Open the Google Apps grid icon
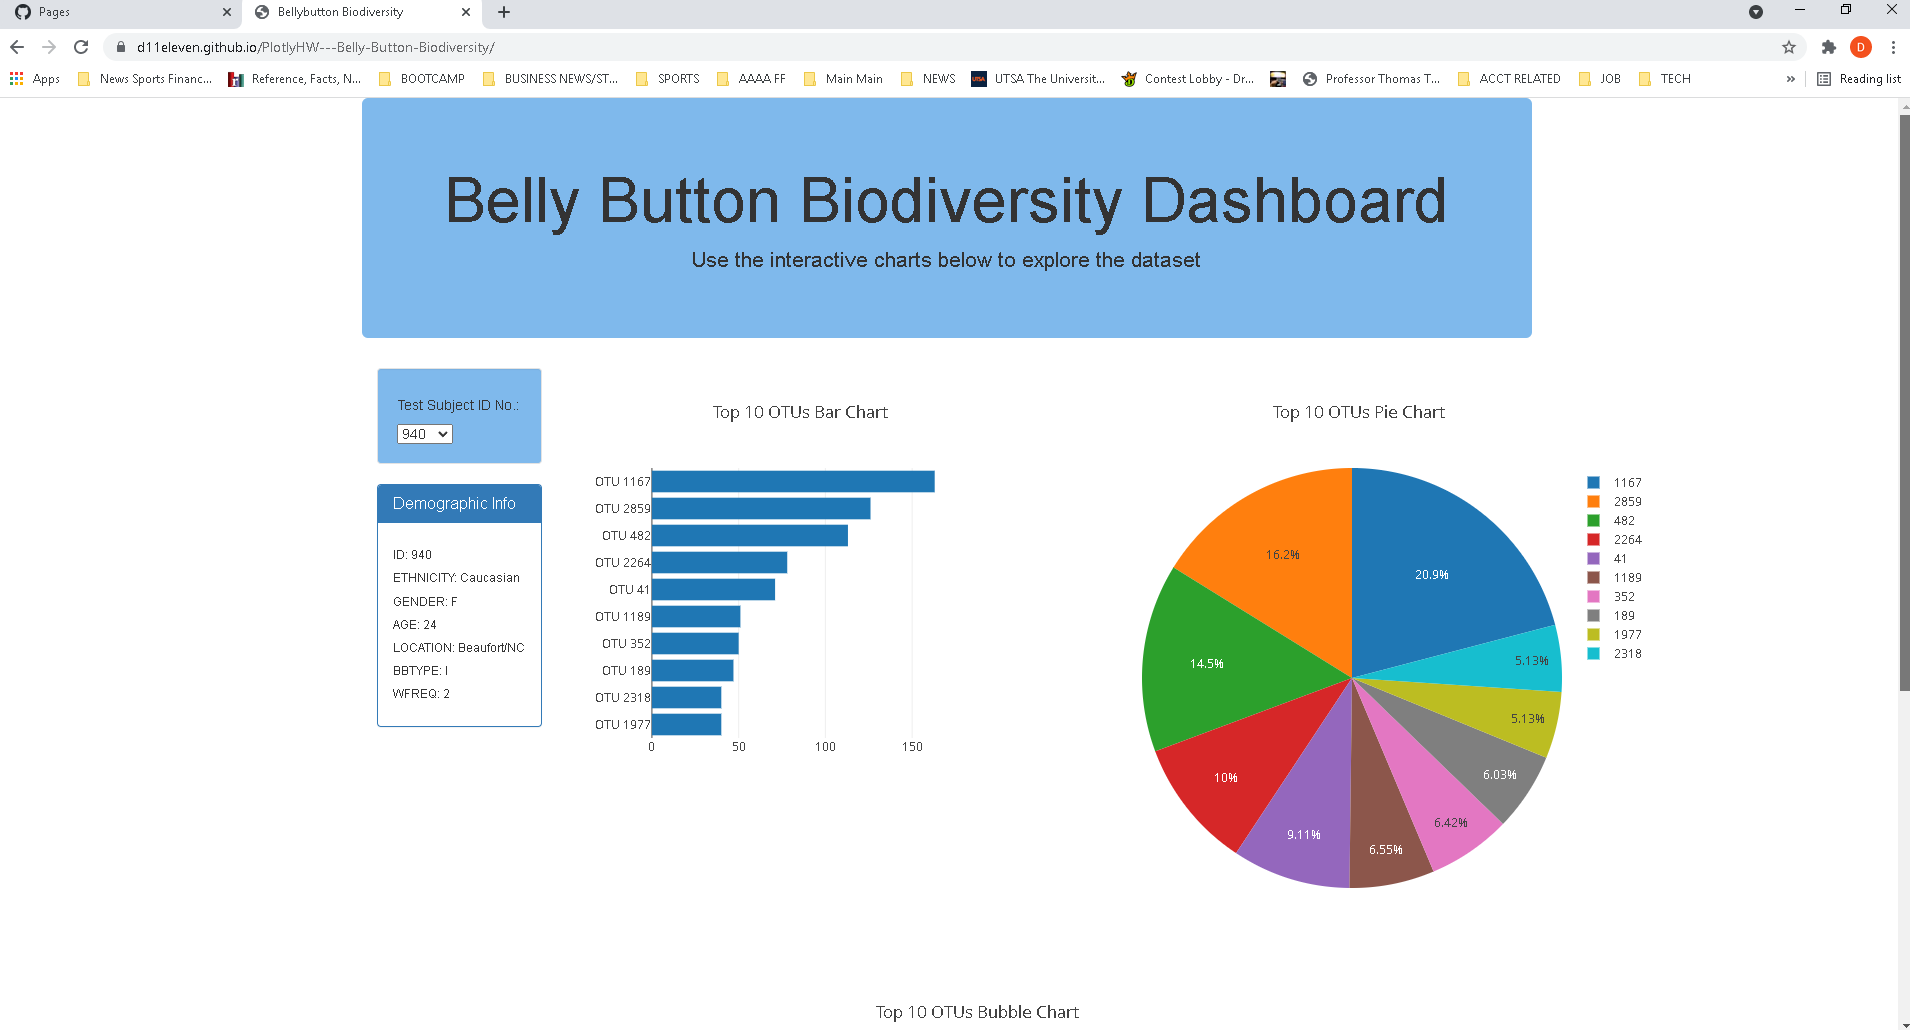This screenshot has height=1030, width=1910. click(16, 78)
